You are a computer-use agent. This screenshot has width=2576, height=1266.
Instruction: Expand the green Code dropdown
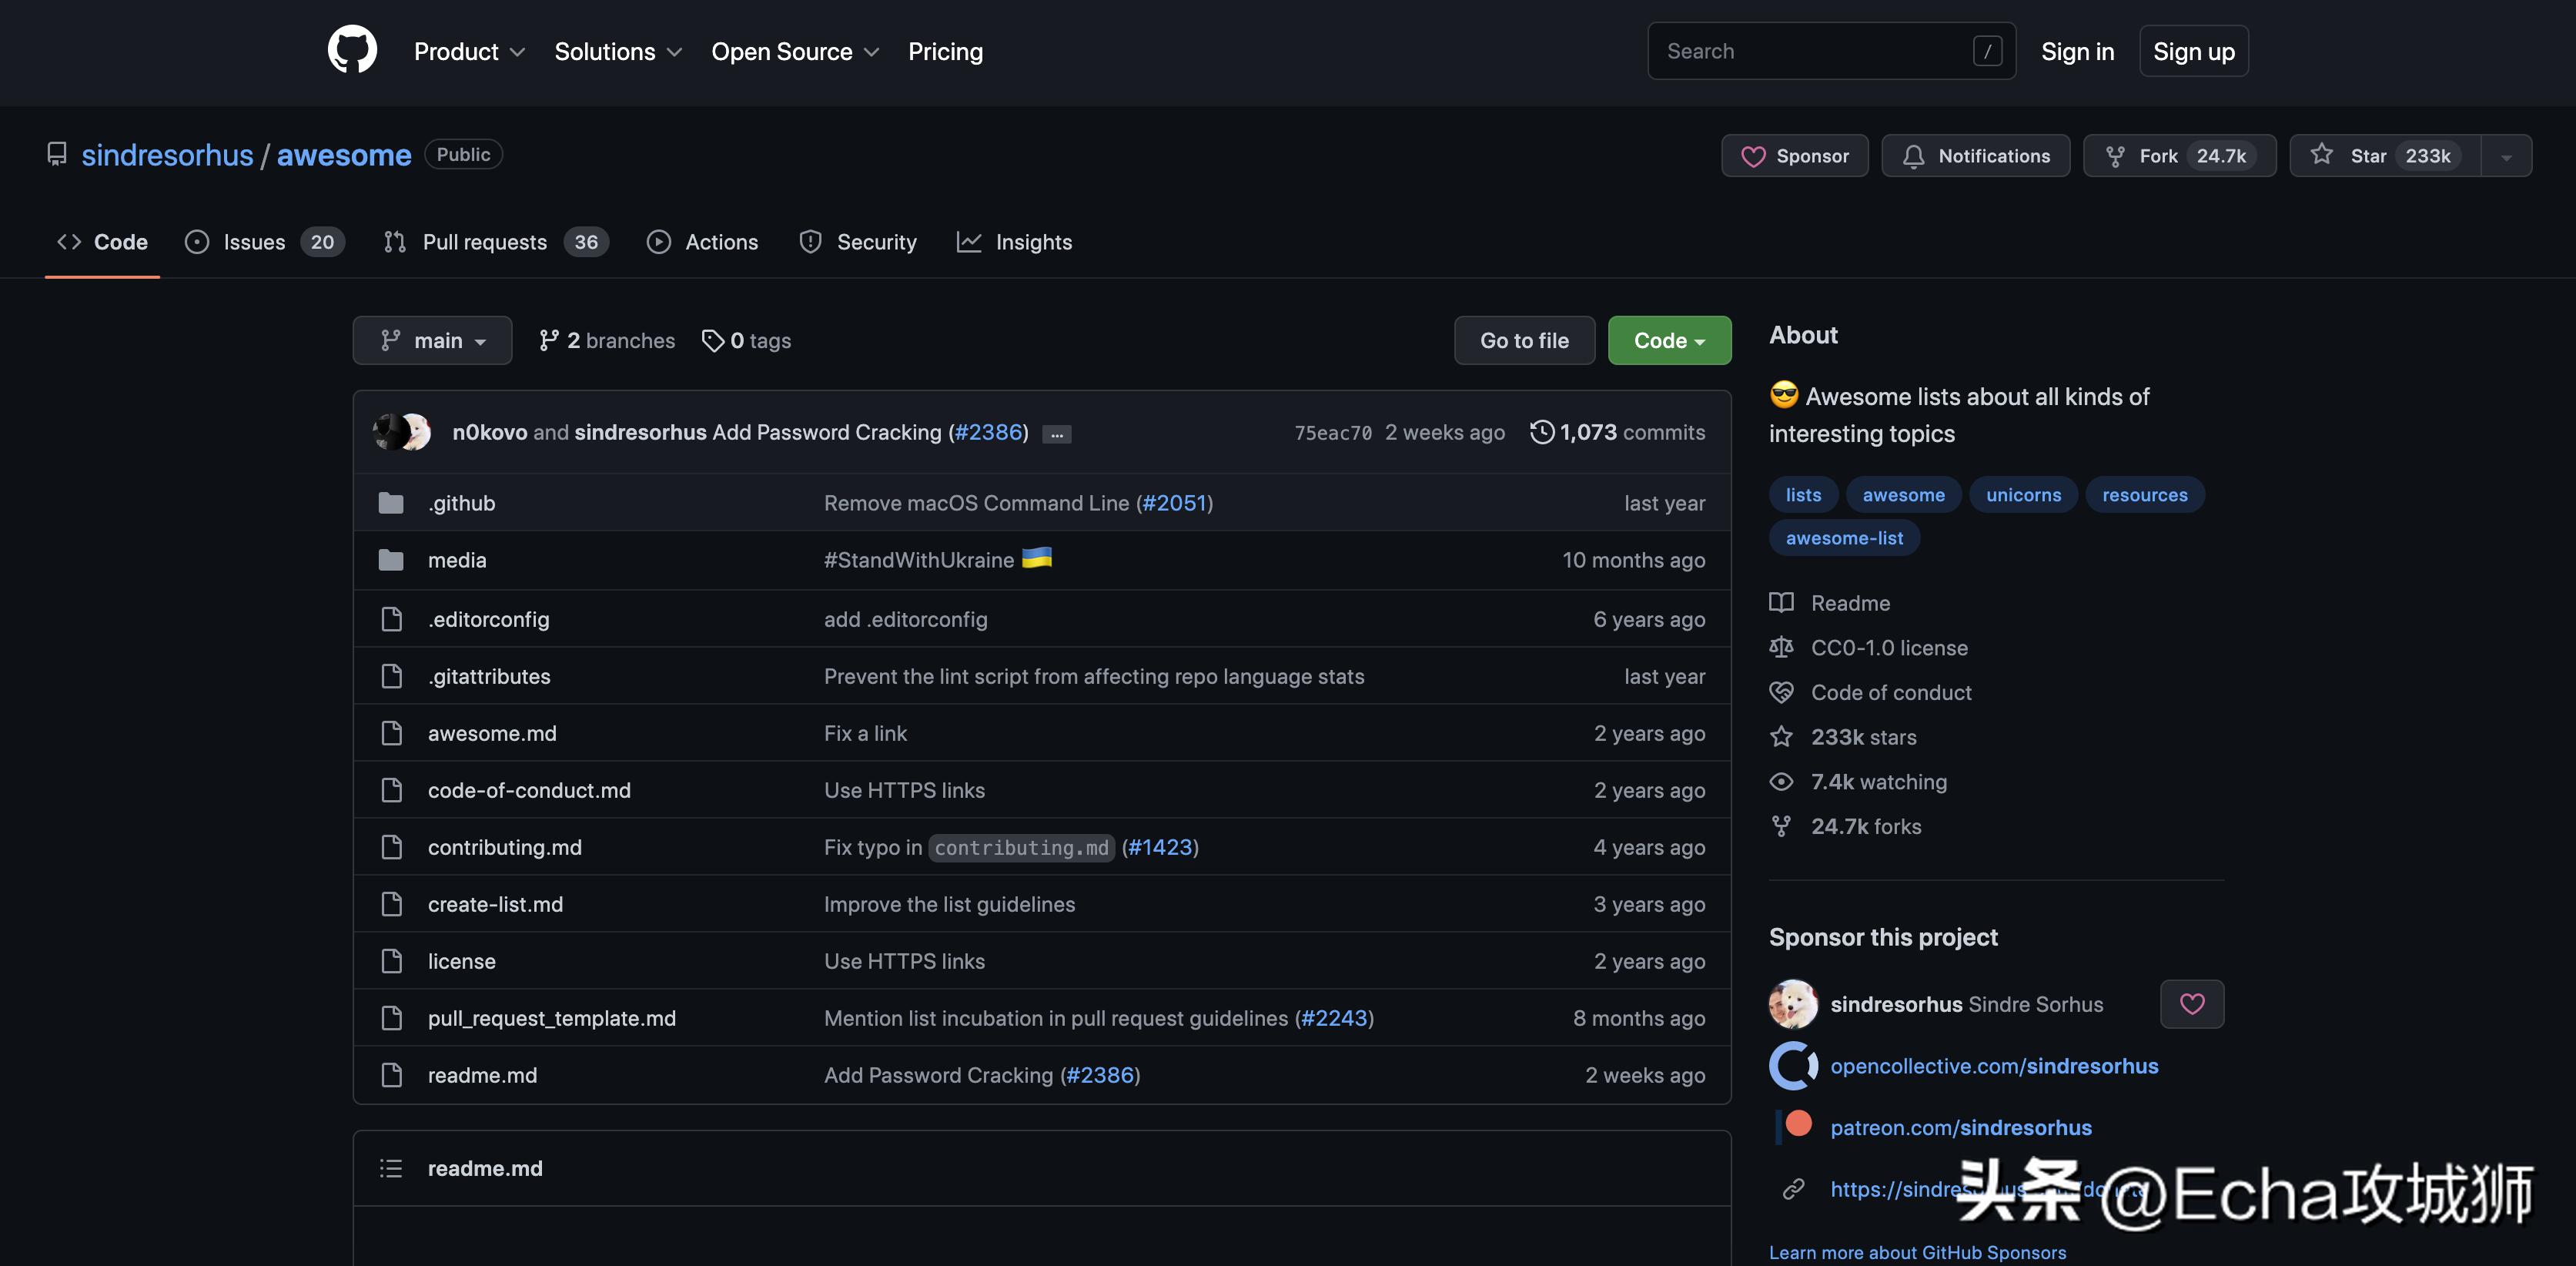point(1668,341)
